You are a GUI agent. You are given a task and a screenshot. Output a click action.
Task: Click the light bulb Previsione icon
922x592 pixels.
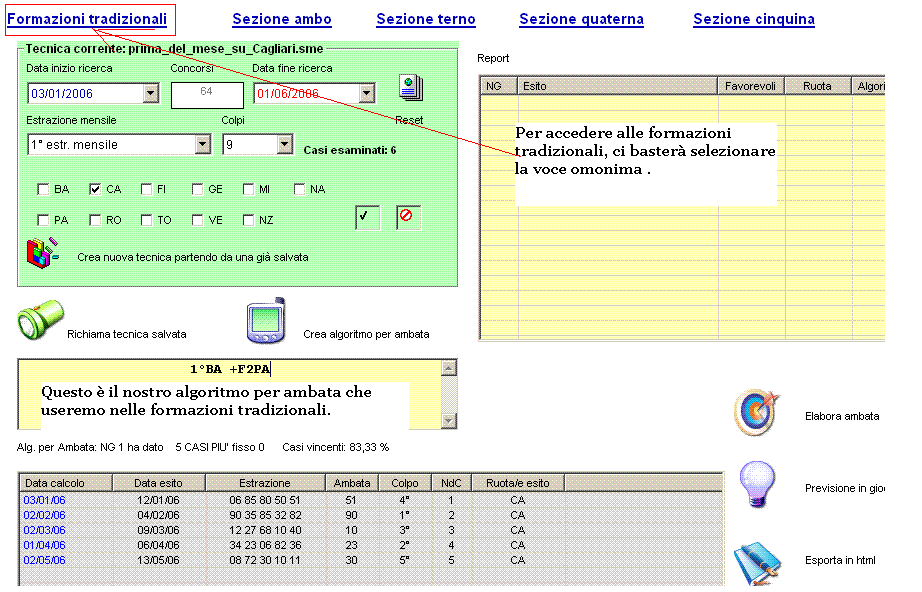point(757,485)
